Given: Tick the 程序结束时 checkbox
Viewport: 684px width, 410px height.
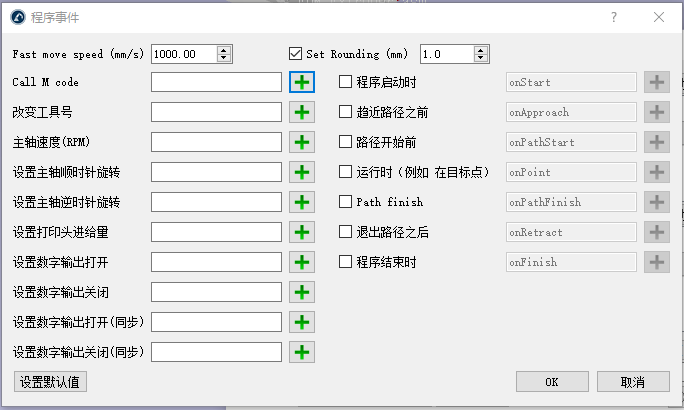Looking at the screenshot, I should coord(345,262).
